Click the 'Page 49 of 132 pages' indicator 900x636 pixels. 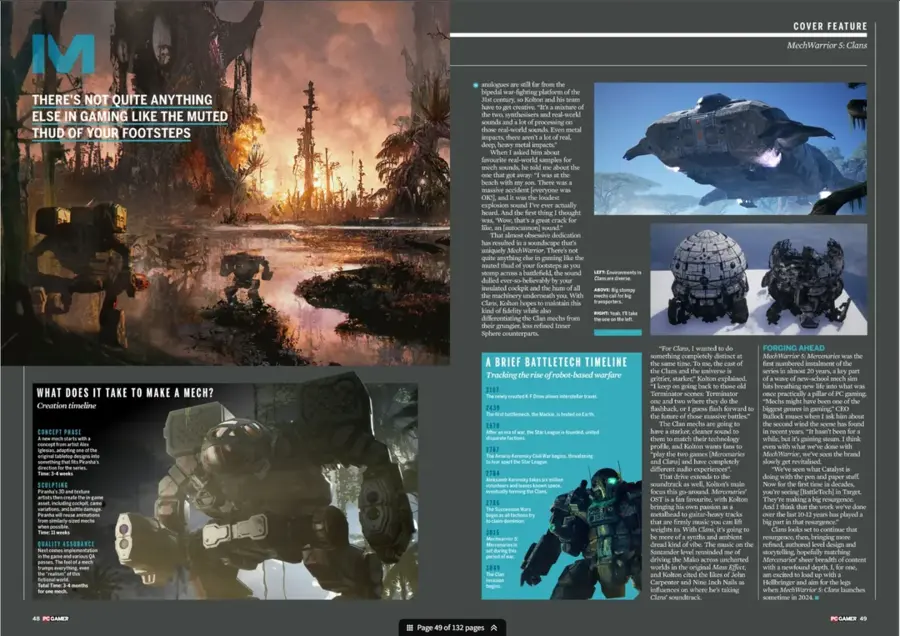pos(451,627)
